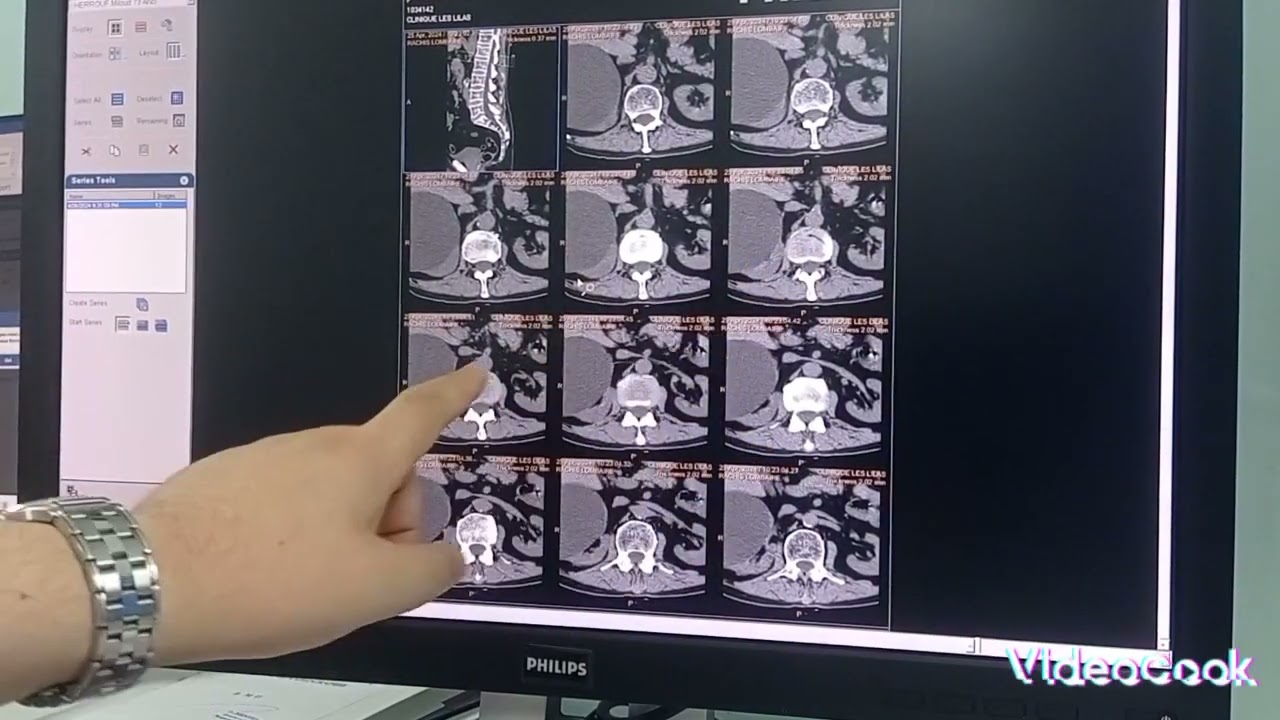Screen dimensions: 1280x720
Task: Collapse the Series Tools panel
Action: [x=184, y=180]
